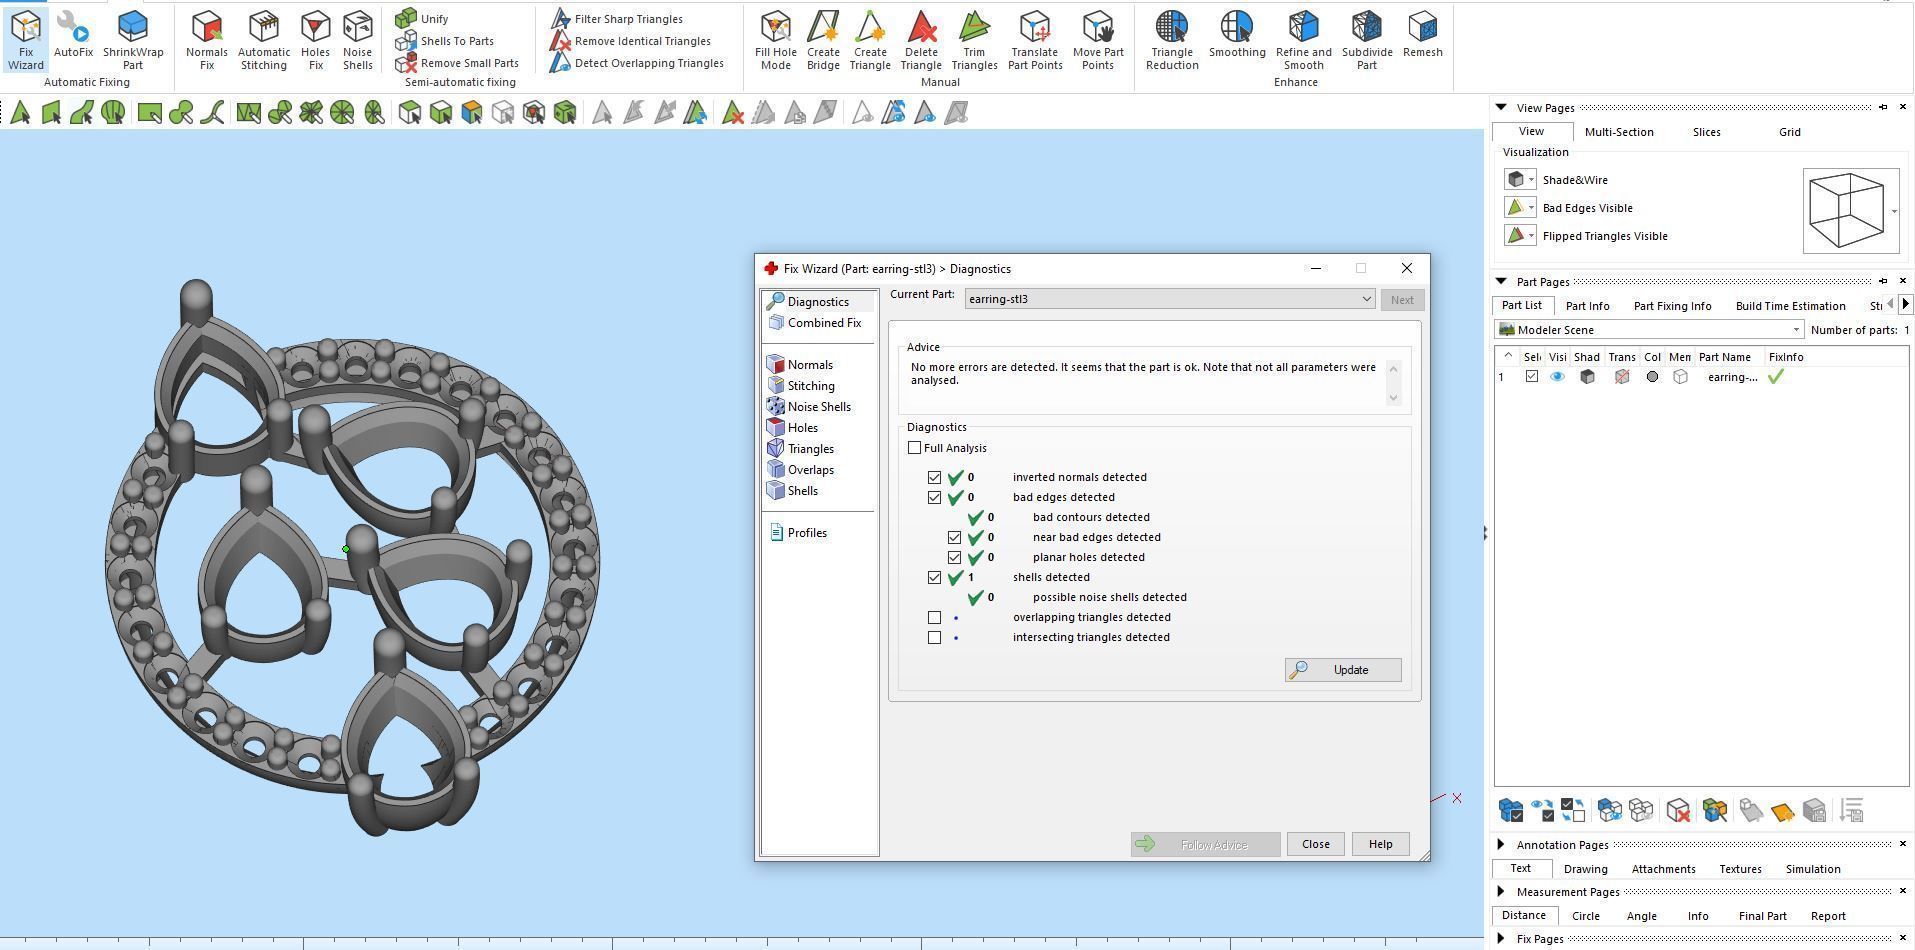1915x950 pixels.
Task: Launch the AutoFix tool
Action: (x=73, y=37)
